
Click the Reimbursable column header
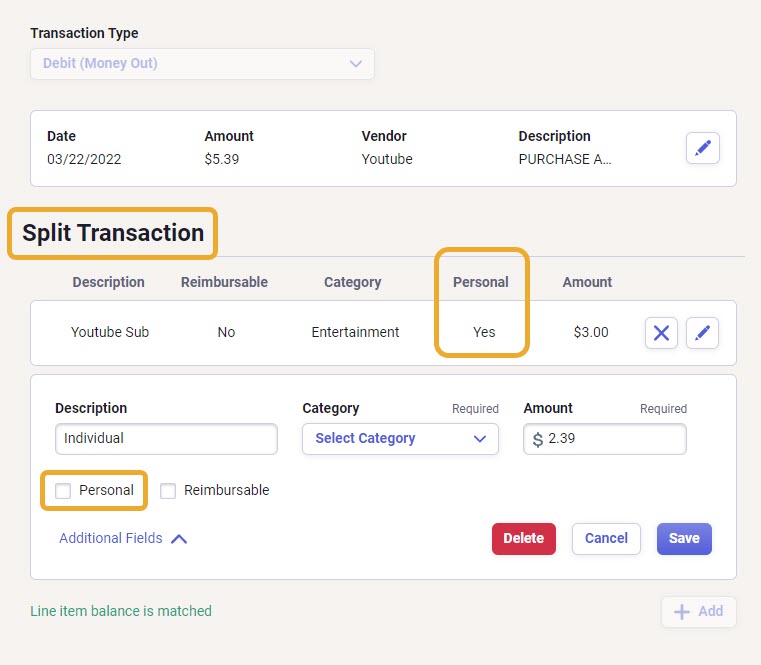pos(224,282)
